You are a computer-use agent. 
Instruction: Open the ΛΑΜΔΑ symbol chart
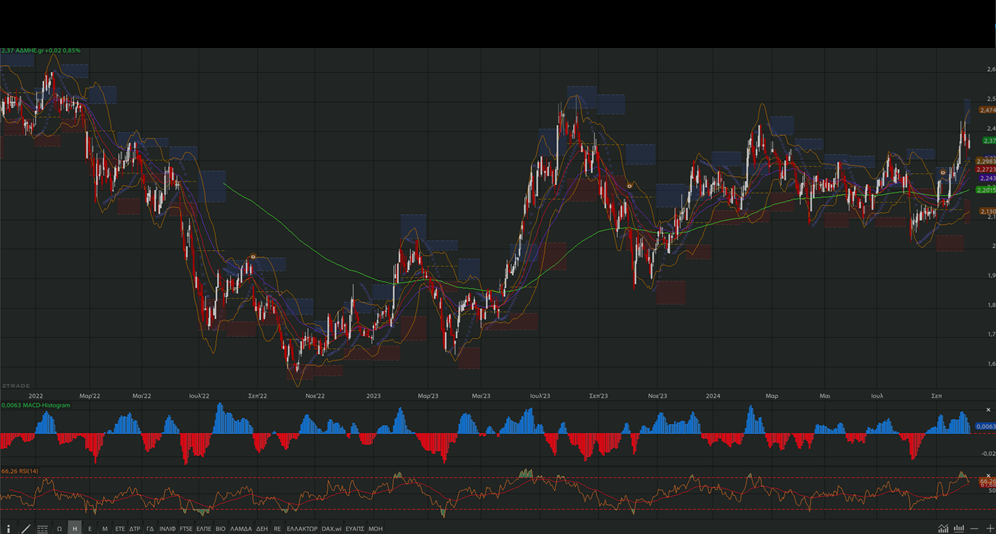241,528
